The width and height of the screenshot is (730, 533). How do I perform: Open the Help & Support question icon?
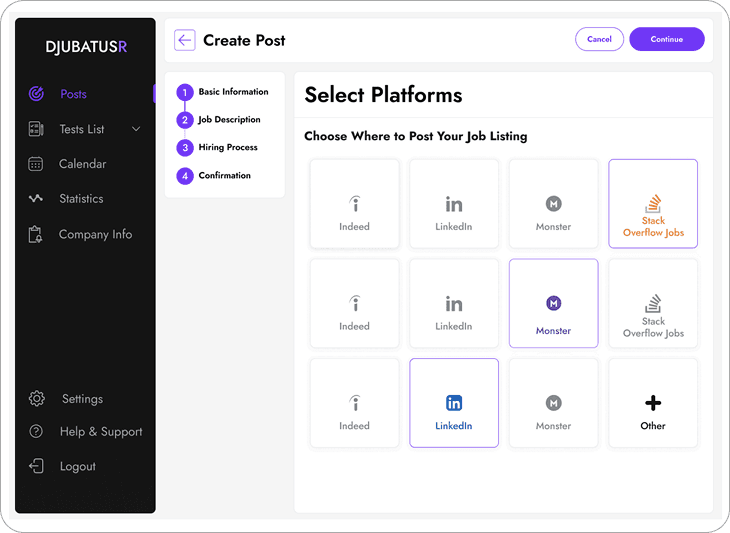point(36,432)
